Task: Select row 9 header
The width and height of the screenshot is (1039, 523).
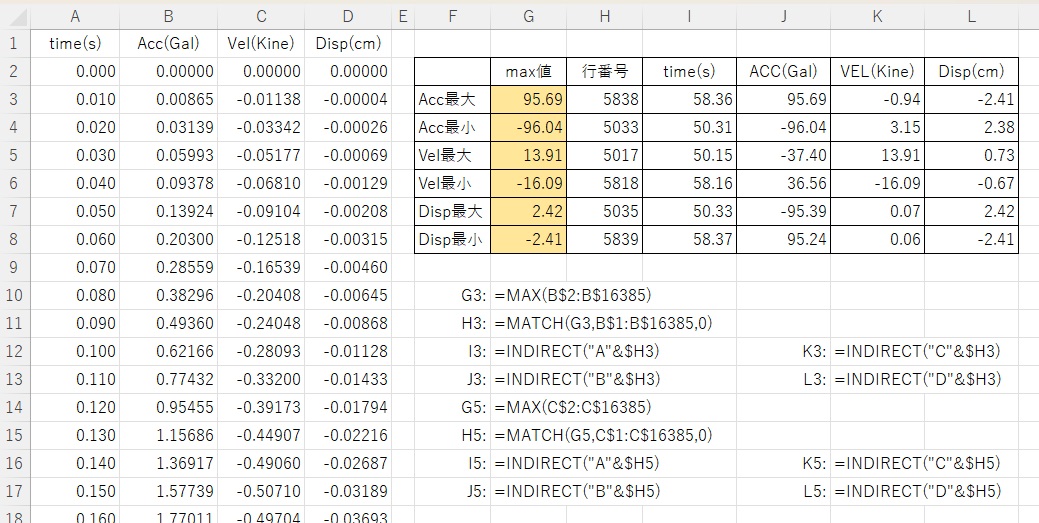Action: [x=14, y=268]
